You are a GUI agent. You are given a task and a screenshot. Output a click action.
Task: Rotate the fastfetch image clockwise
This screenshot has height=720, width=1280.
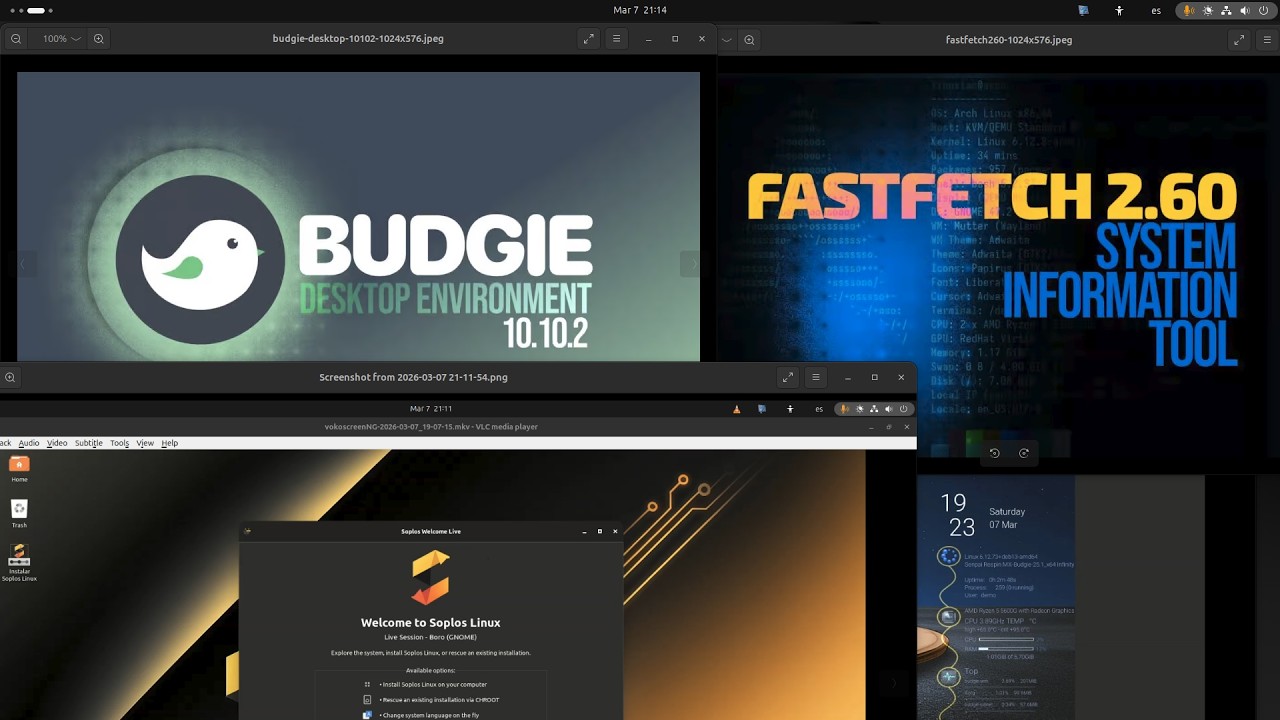1024,453
